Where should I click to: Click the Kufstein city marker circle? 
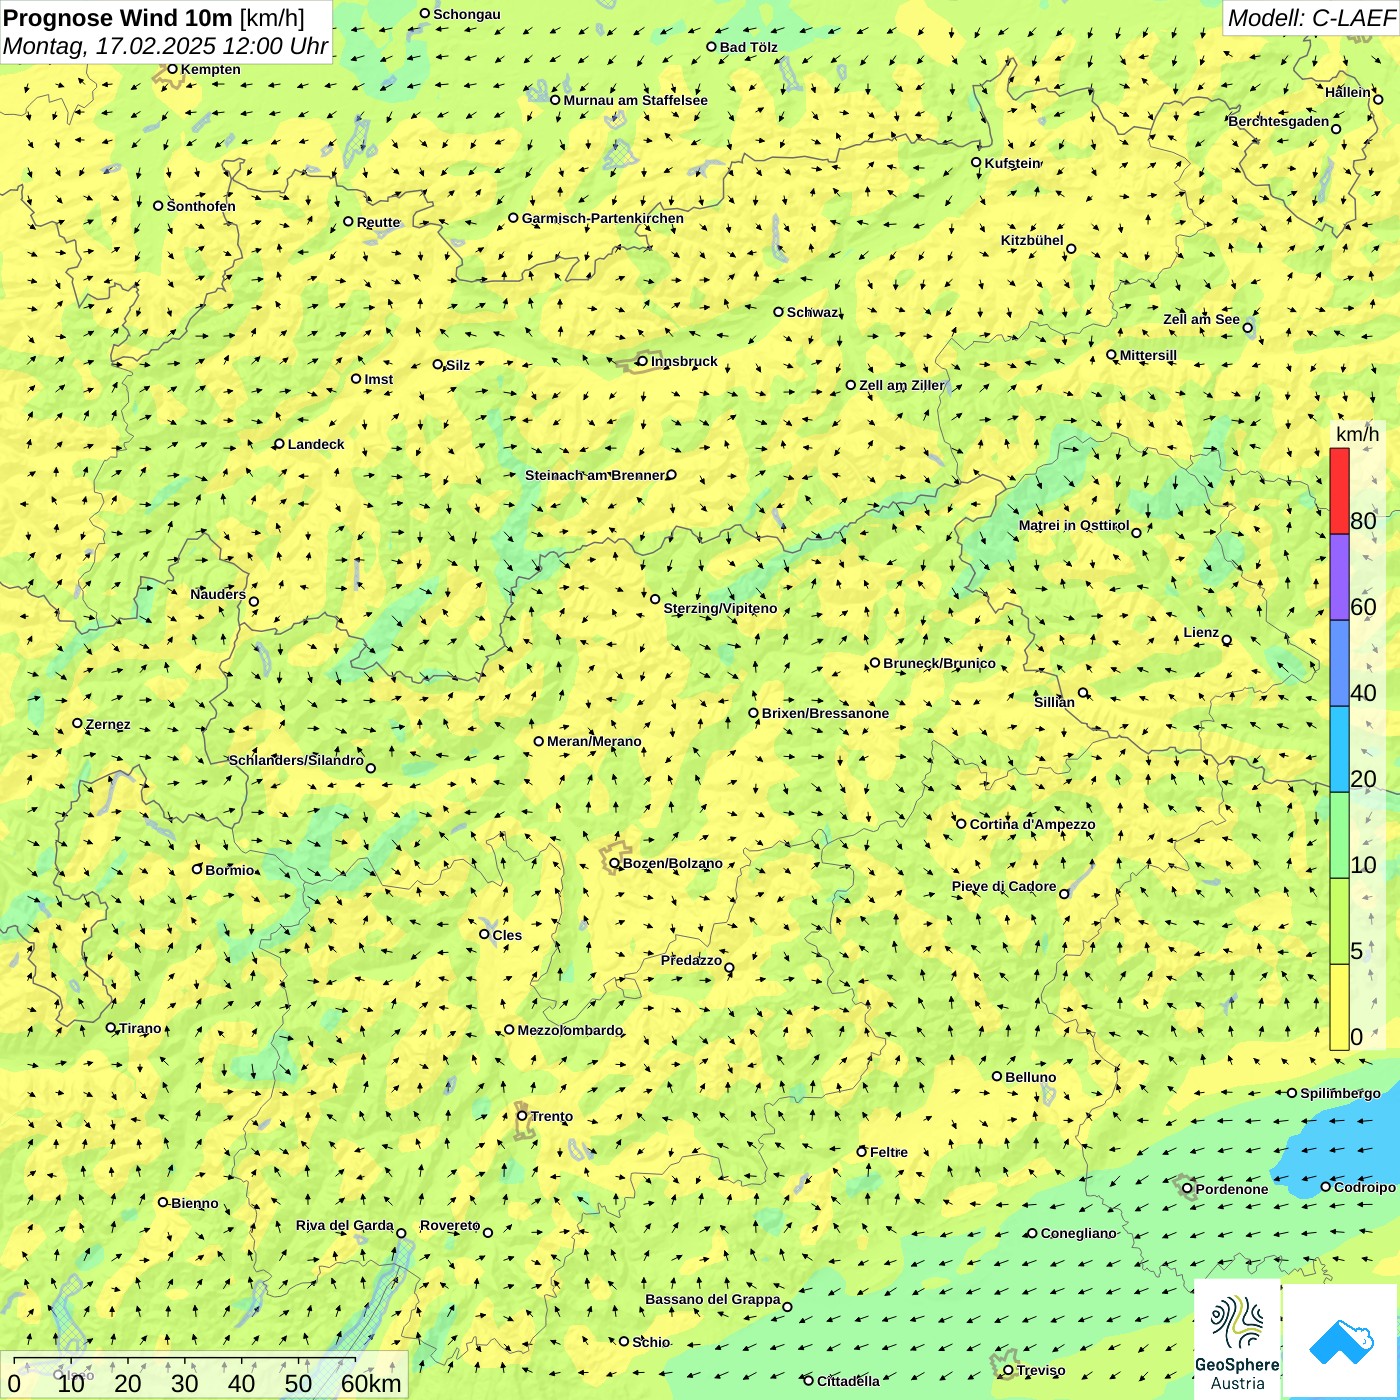[977, 162]
